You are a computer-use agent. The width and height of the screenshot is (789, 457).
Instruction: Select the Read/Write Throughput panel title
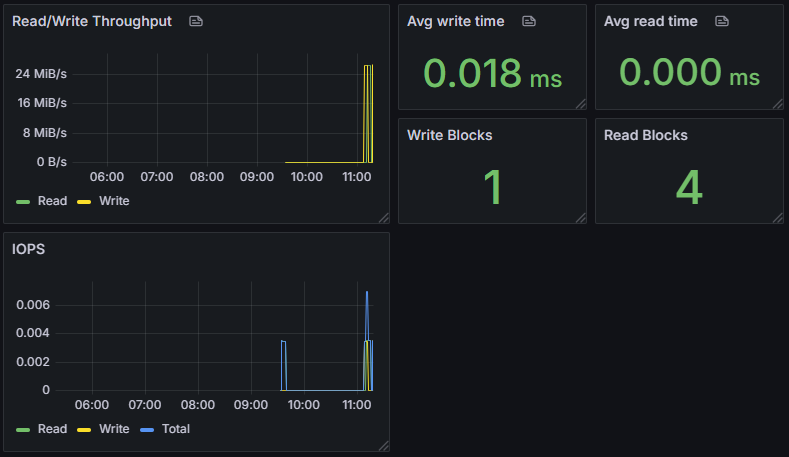[x=91, y=21]
